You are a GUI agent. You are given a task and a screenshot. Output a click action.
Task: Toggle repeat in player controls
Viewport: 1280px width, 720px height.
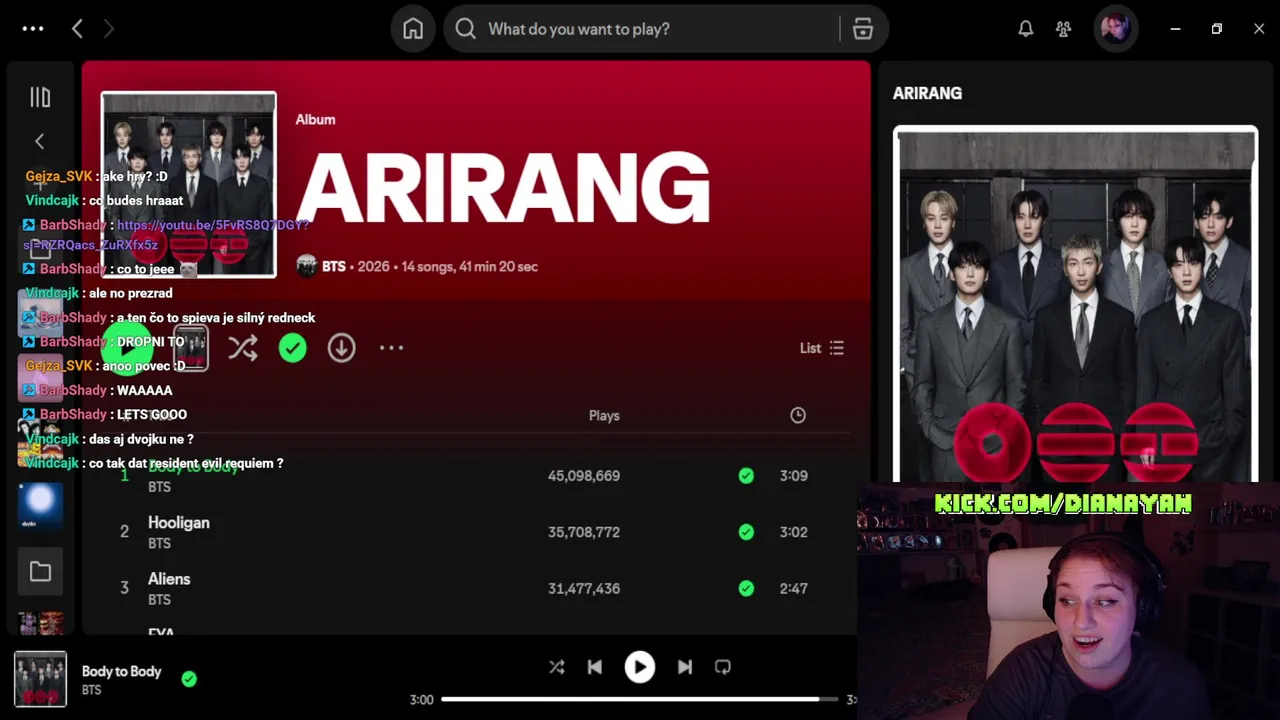point(723,667)
